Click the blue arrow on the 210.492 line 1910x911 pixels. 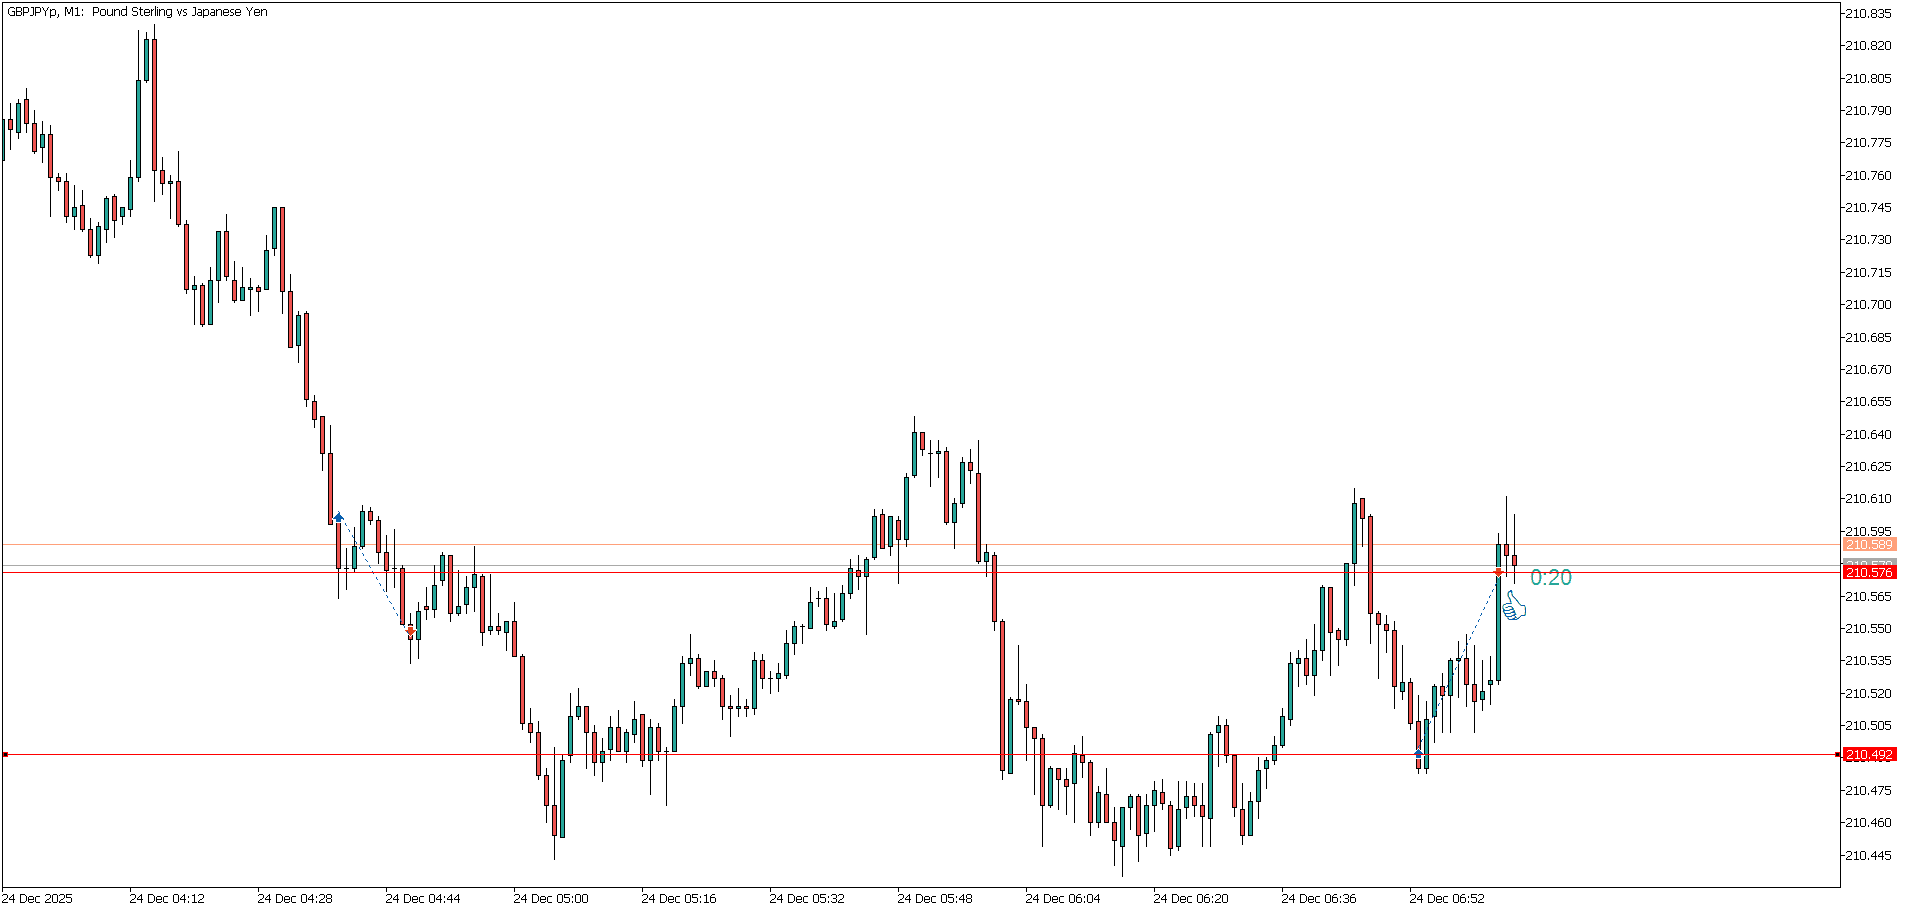pos(1419,753)
